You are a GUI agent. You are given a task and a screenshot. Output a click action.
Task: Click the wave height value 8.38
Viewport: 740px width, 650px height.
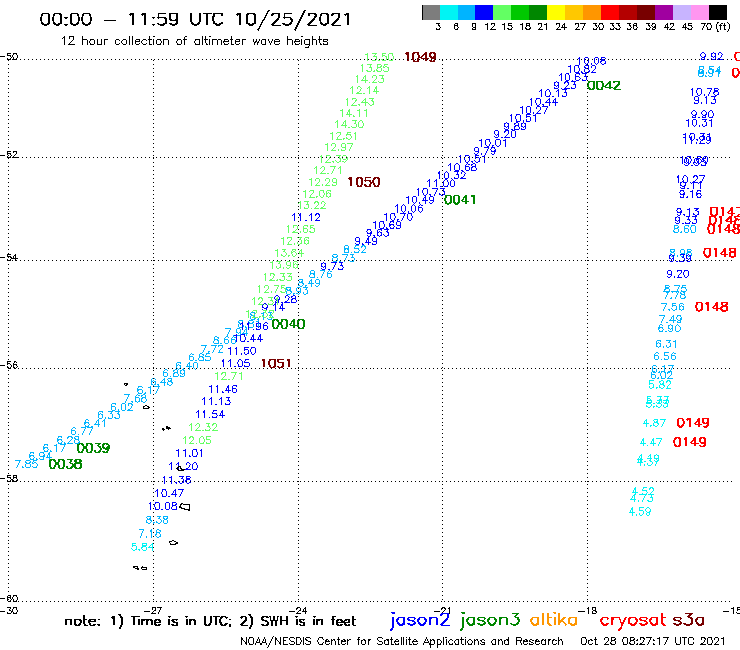tap(157, 520)
